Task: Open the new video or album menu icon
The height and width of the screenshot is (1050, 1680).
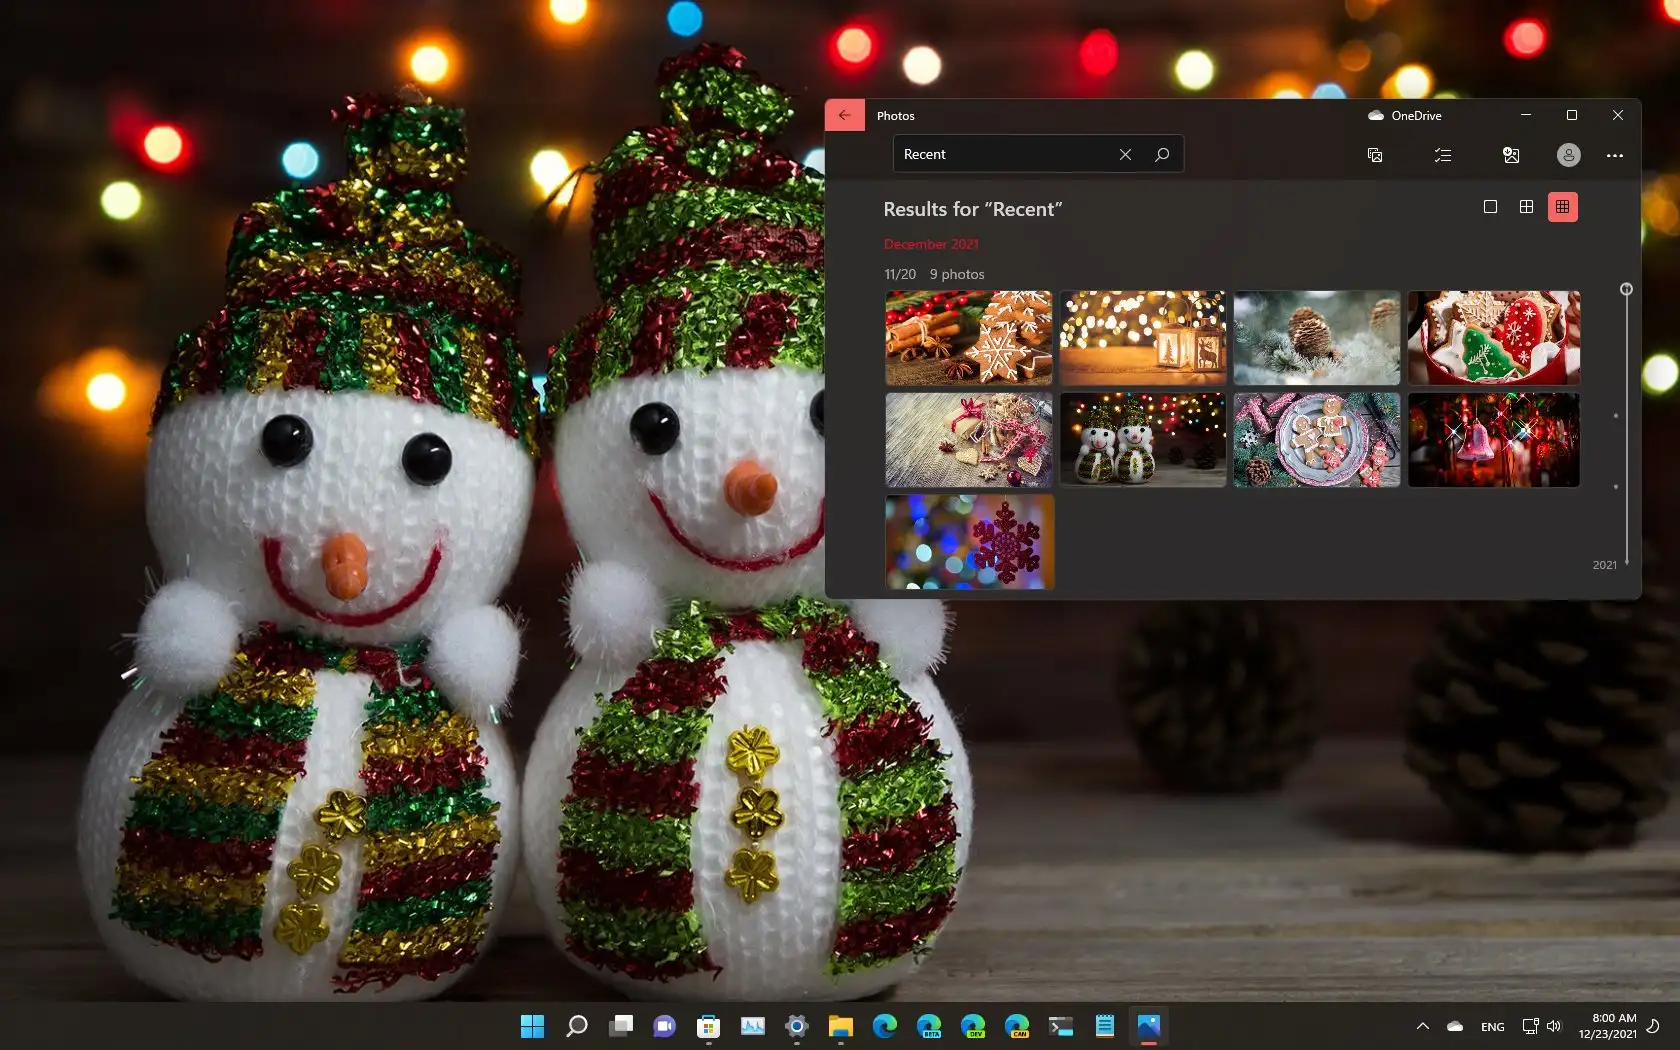Action: pos(1375,155)
